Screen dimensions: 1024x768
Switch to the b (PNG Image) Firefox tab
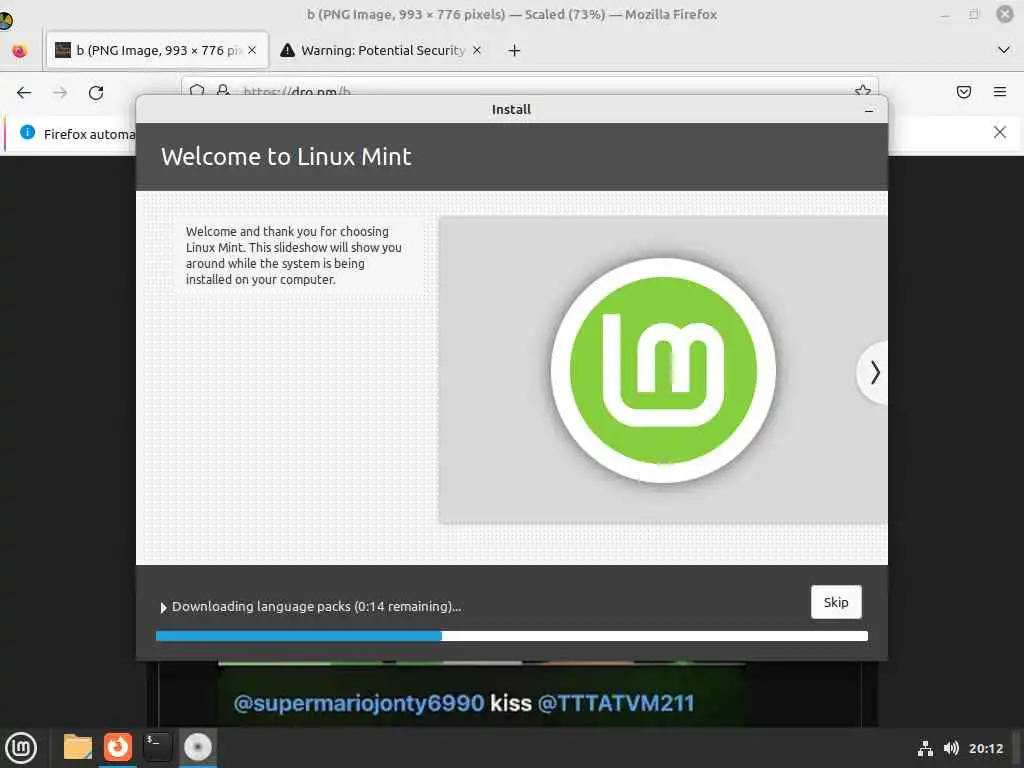(157, 50)
